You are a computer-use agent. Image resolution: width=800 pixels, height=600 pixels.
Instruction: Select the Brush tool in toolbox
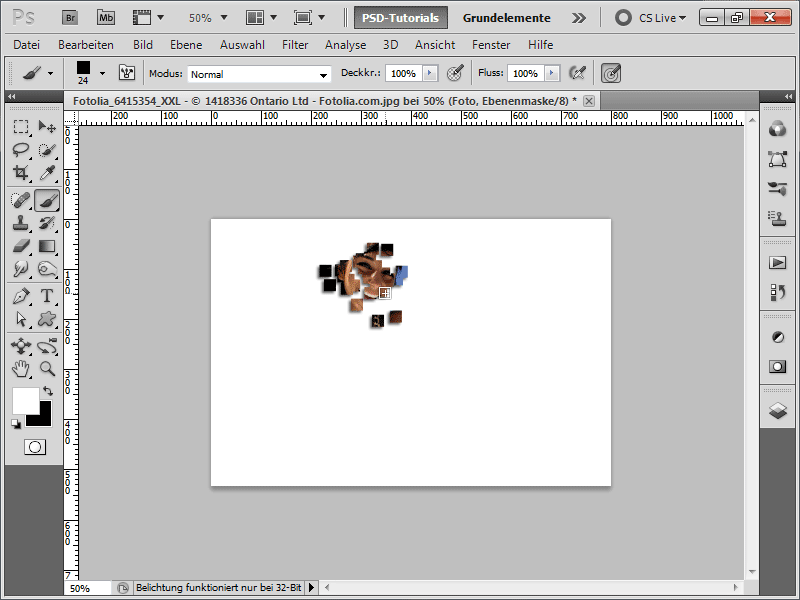point(47,200)
